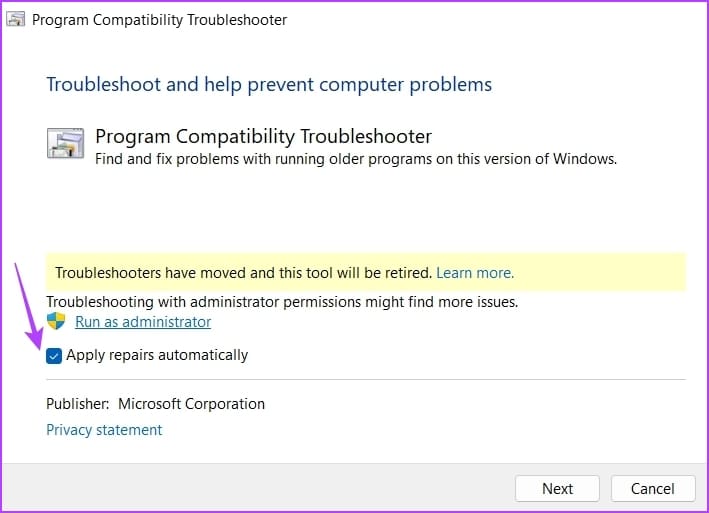Image resolution: width=709 pixels, height=513 pixels.
Task: Click the large Program Compatibility Troubleshooter icon
Action: pyautogui.click(x=66, y=144)
